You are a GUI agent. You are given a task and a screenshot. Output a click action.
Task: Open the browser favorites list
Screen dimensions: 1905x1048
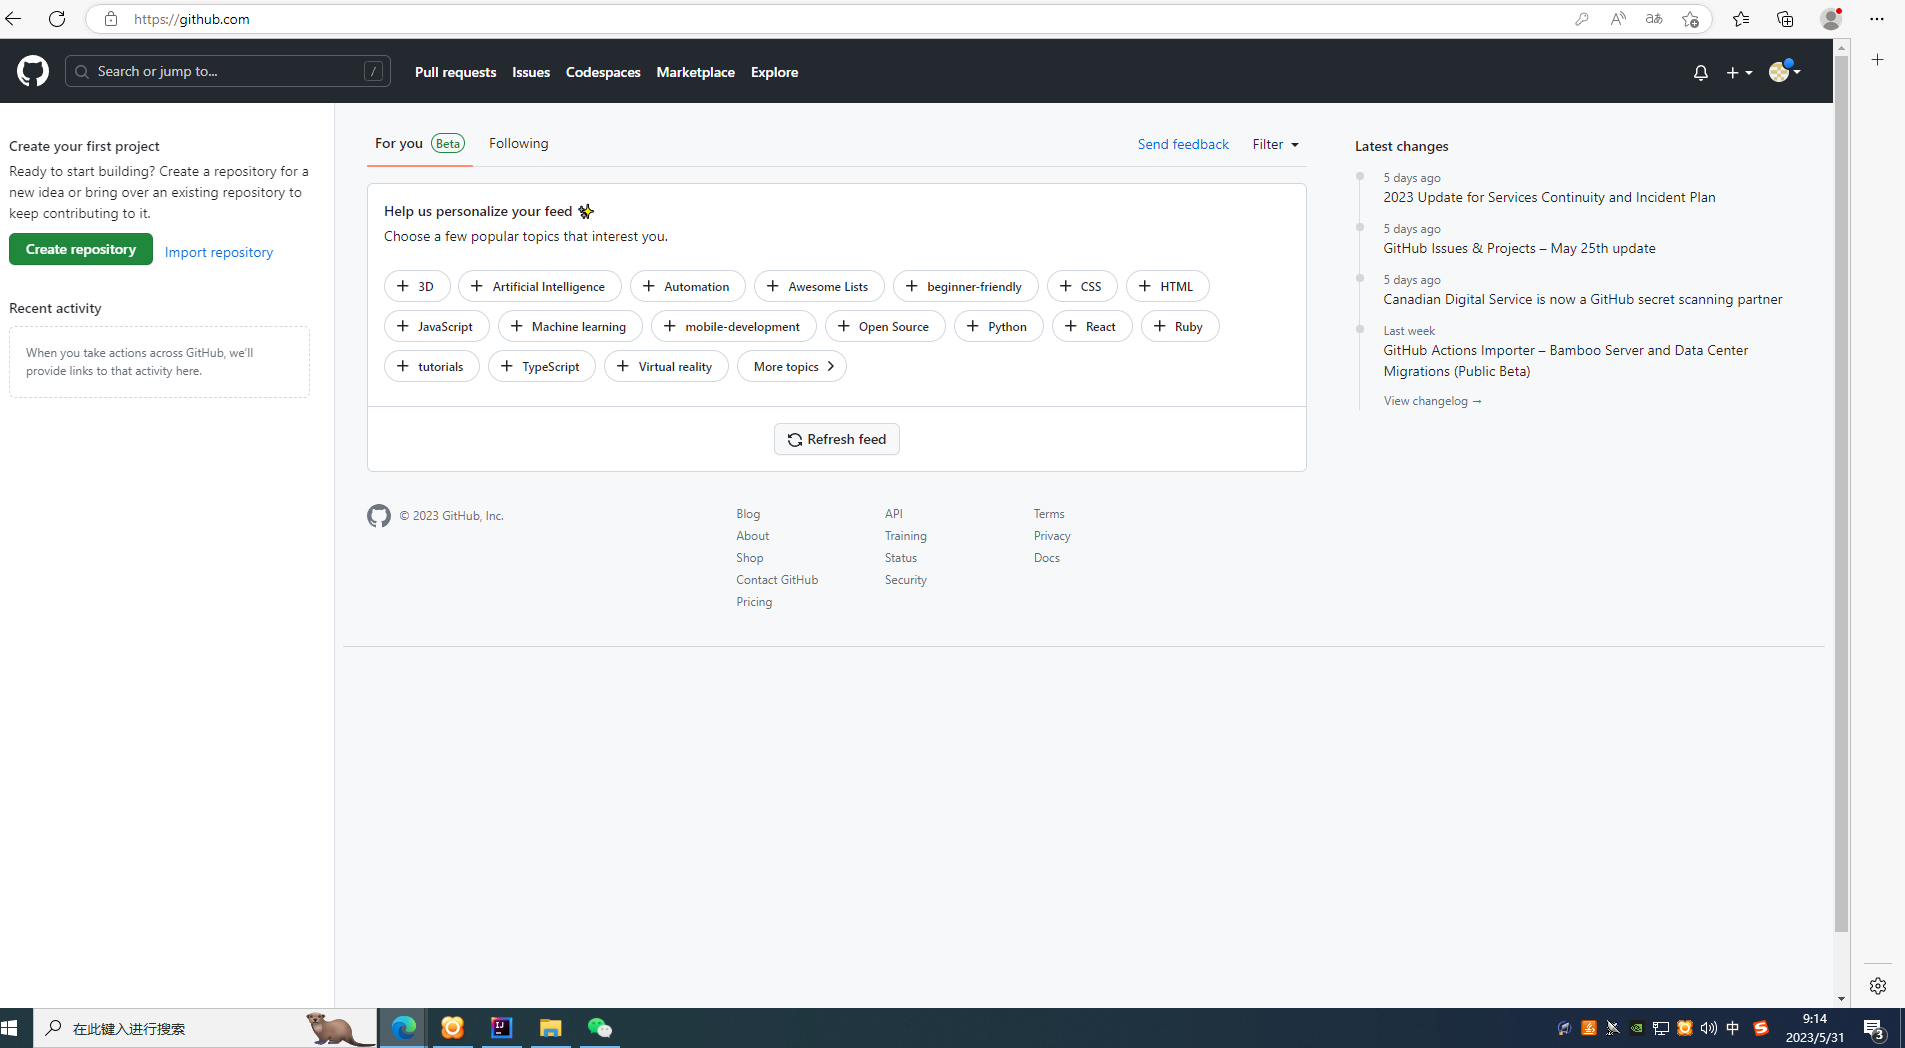(x=1741, y=19)
